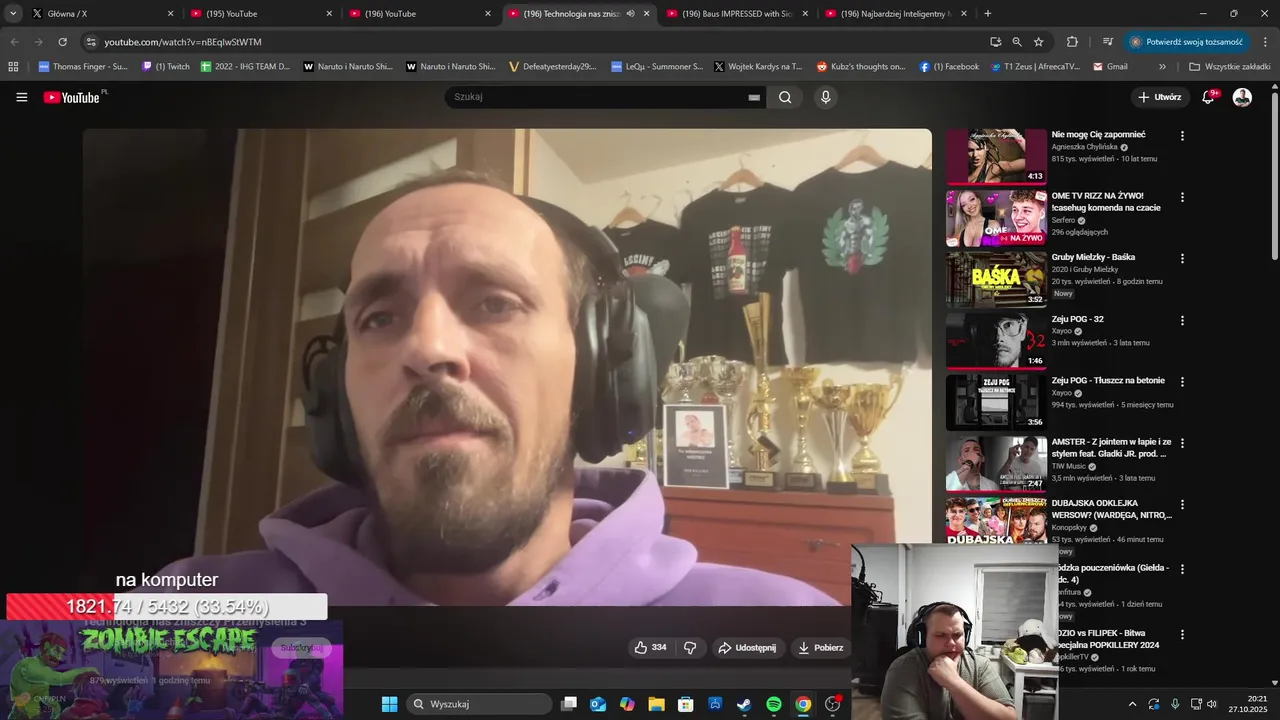
Task: Start voice search with the microphone icon
Action: (x=825, y=97)
